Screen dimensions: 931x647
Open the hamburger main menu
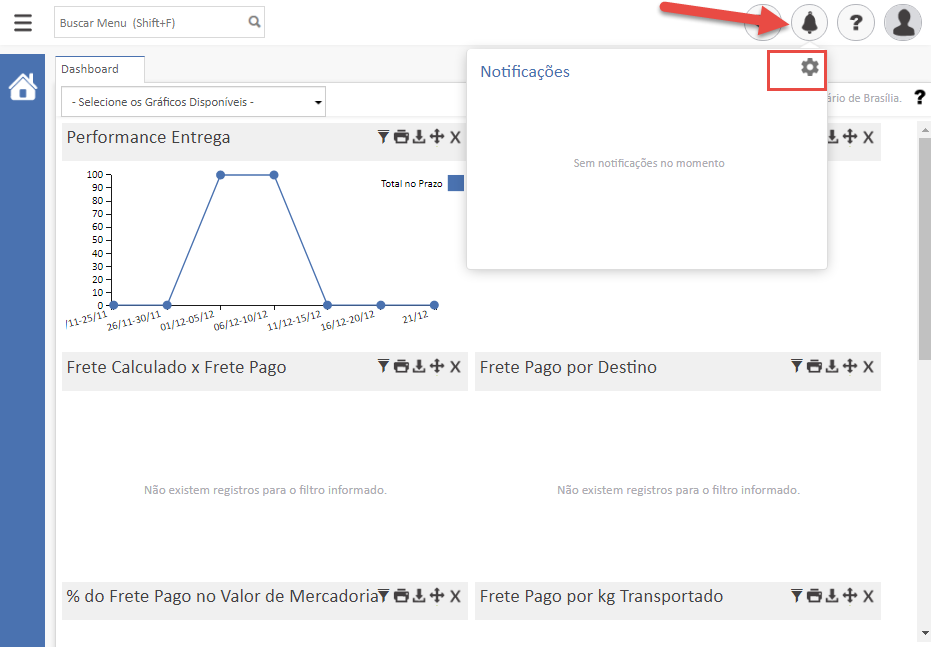tap(22, 22)
